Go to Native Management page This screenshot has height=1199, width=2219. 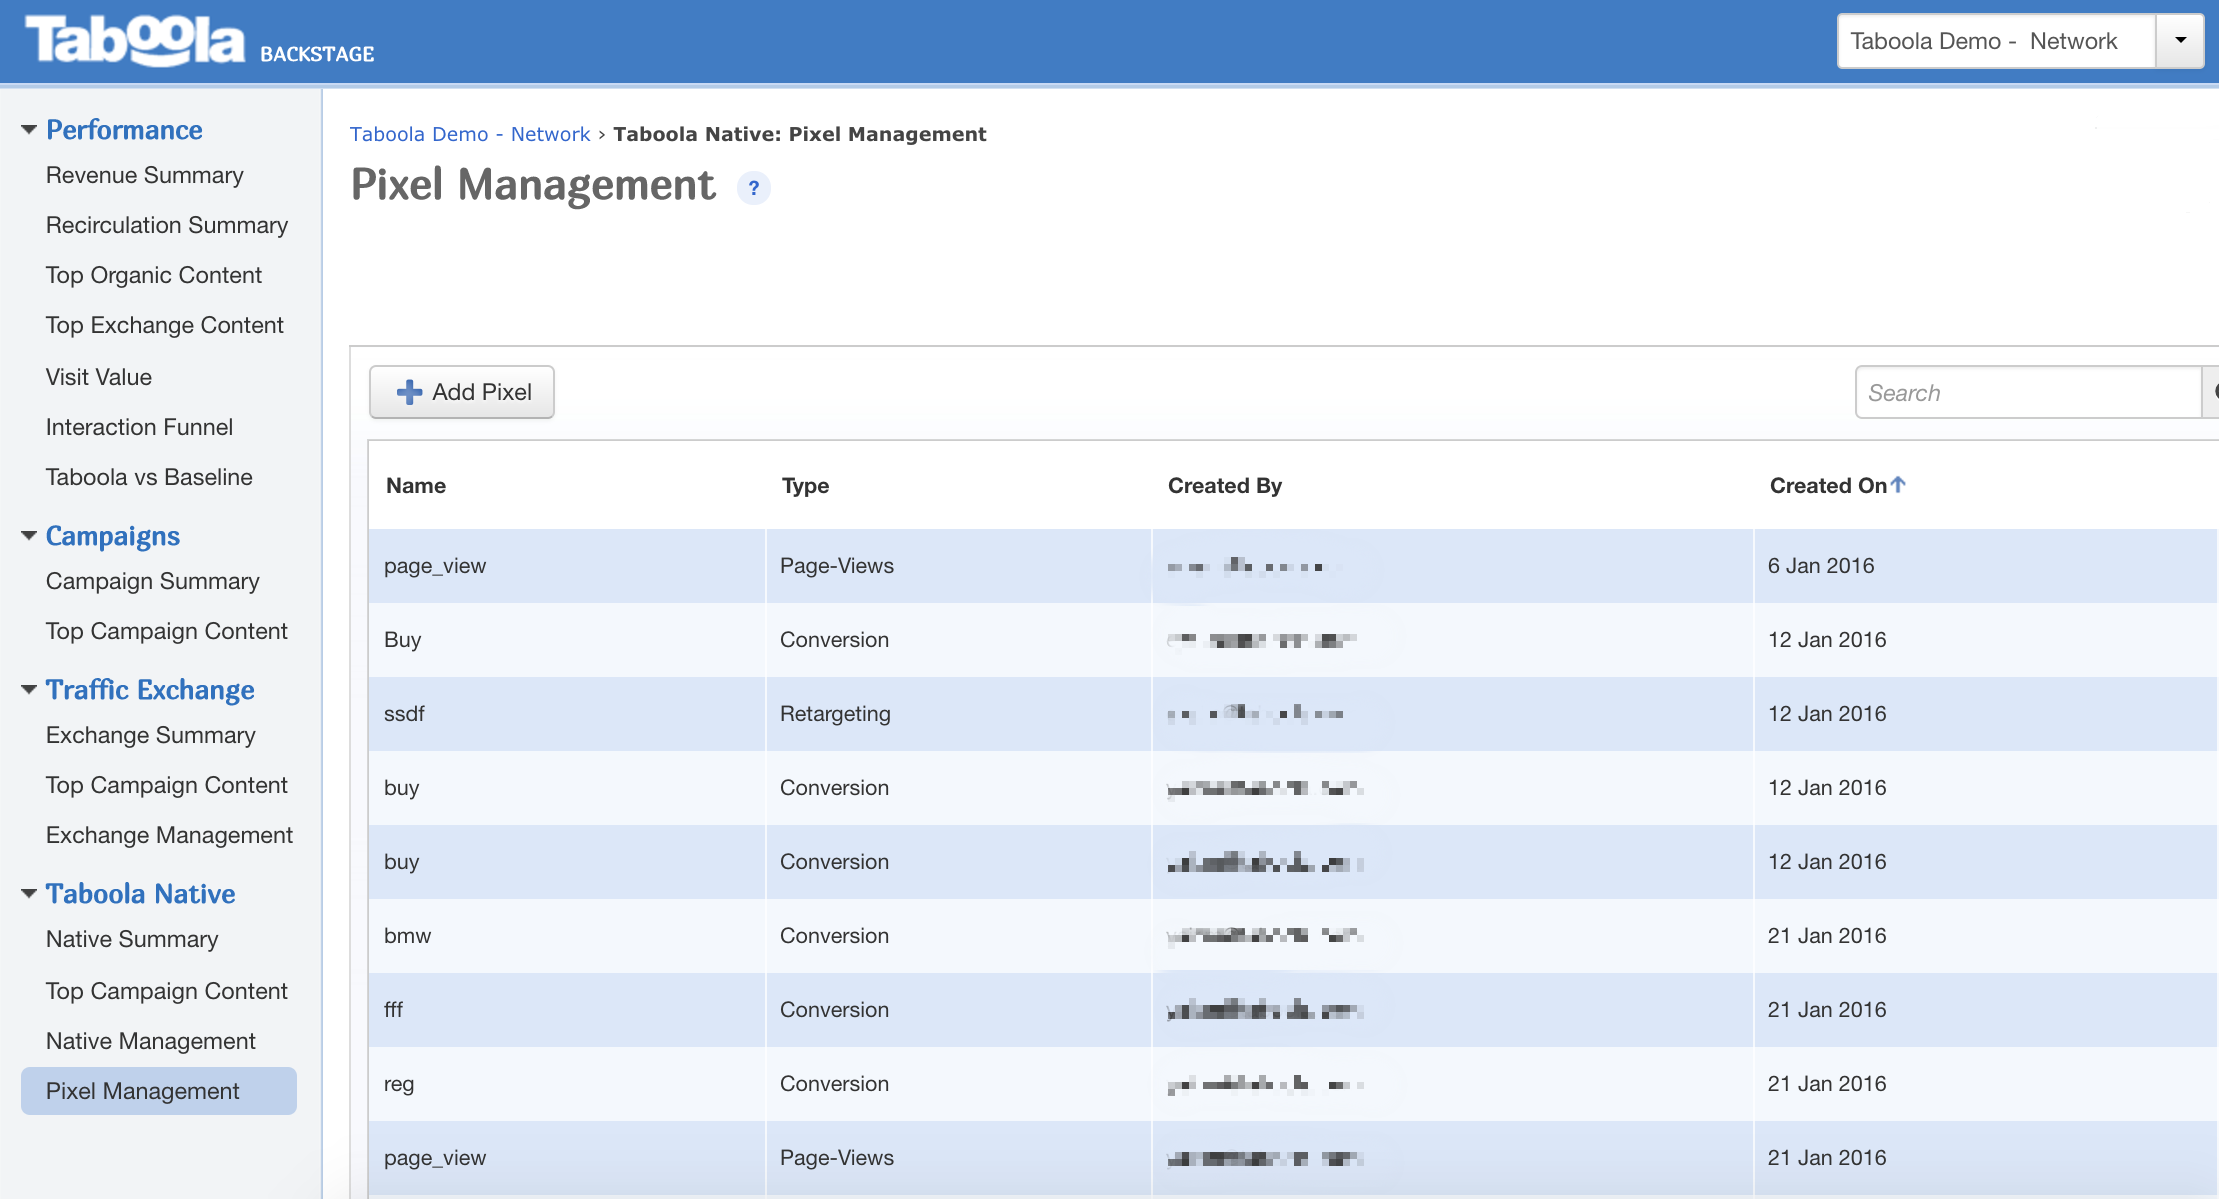[150, 1041]
